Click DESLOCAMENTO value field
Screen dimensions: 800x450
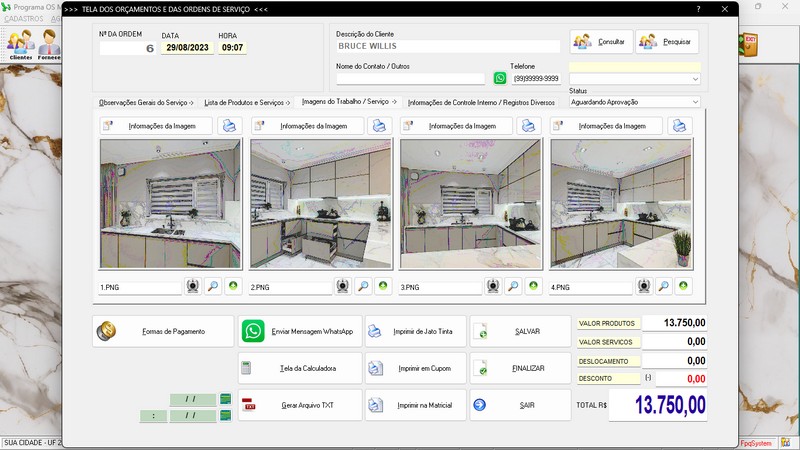[674, 361]
